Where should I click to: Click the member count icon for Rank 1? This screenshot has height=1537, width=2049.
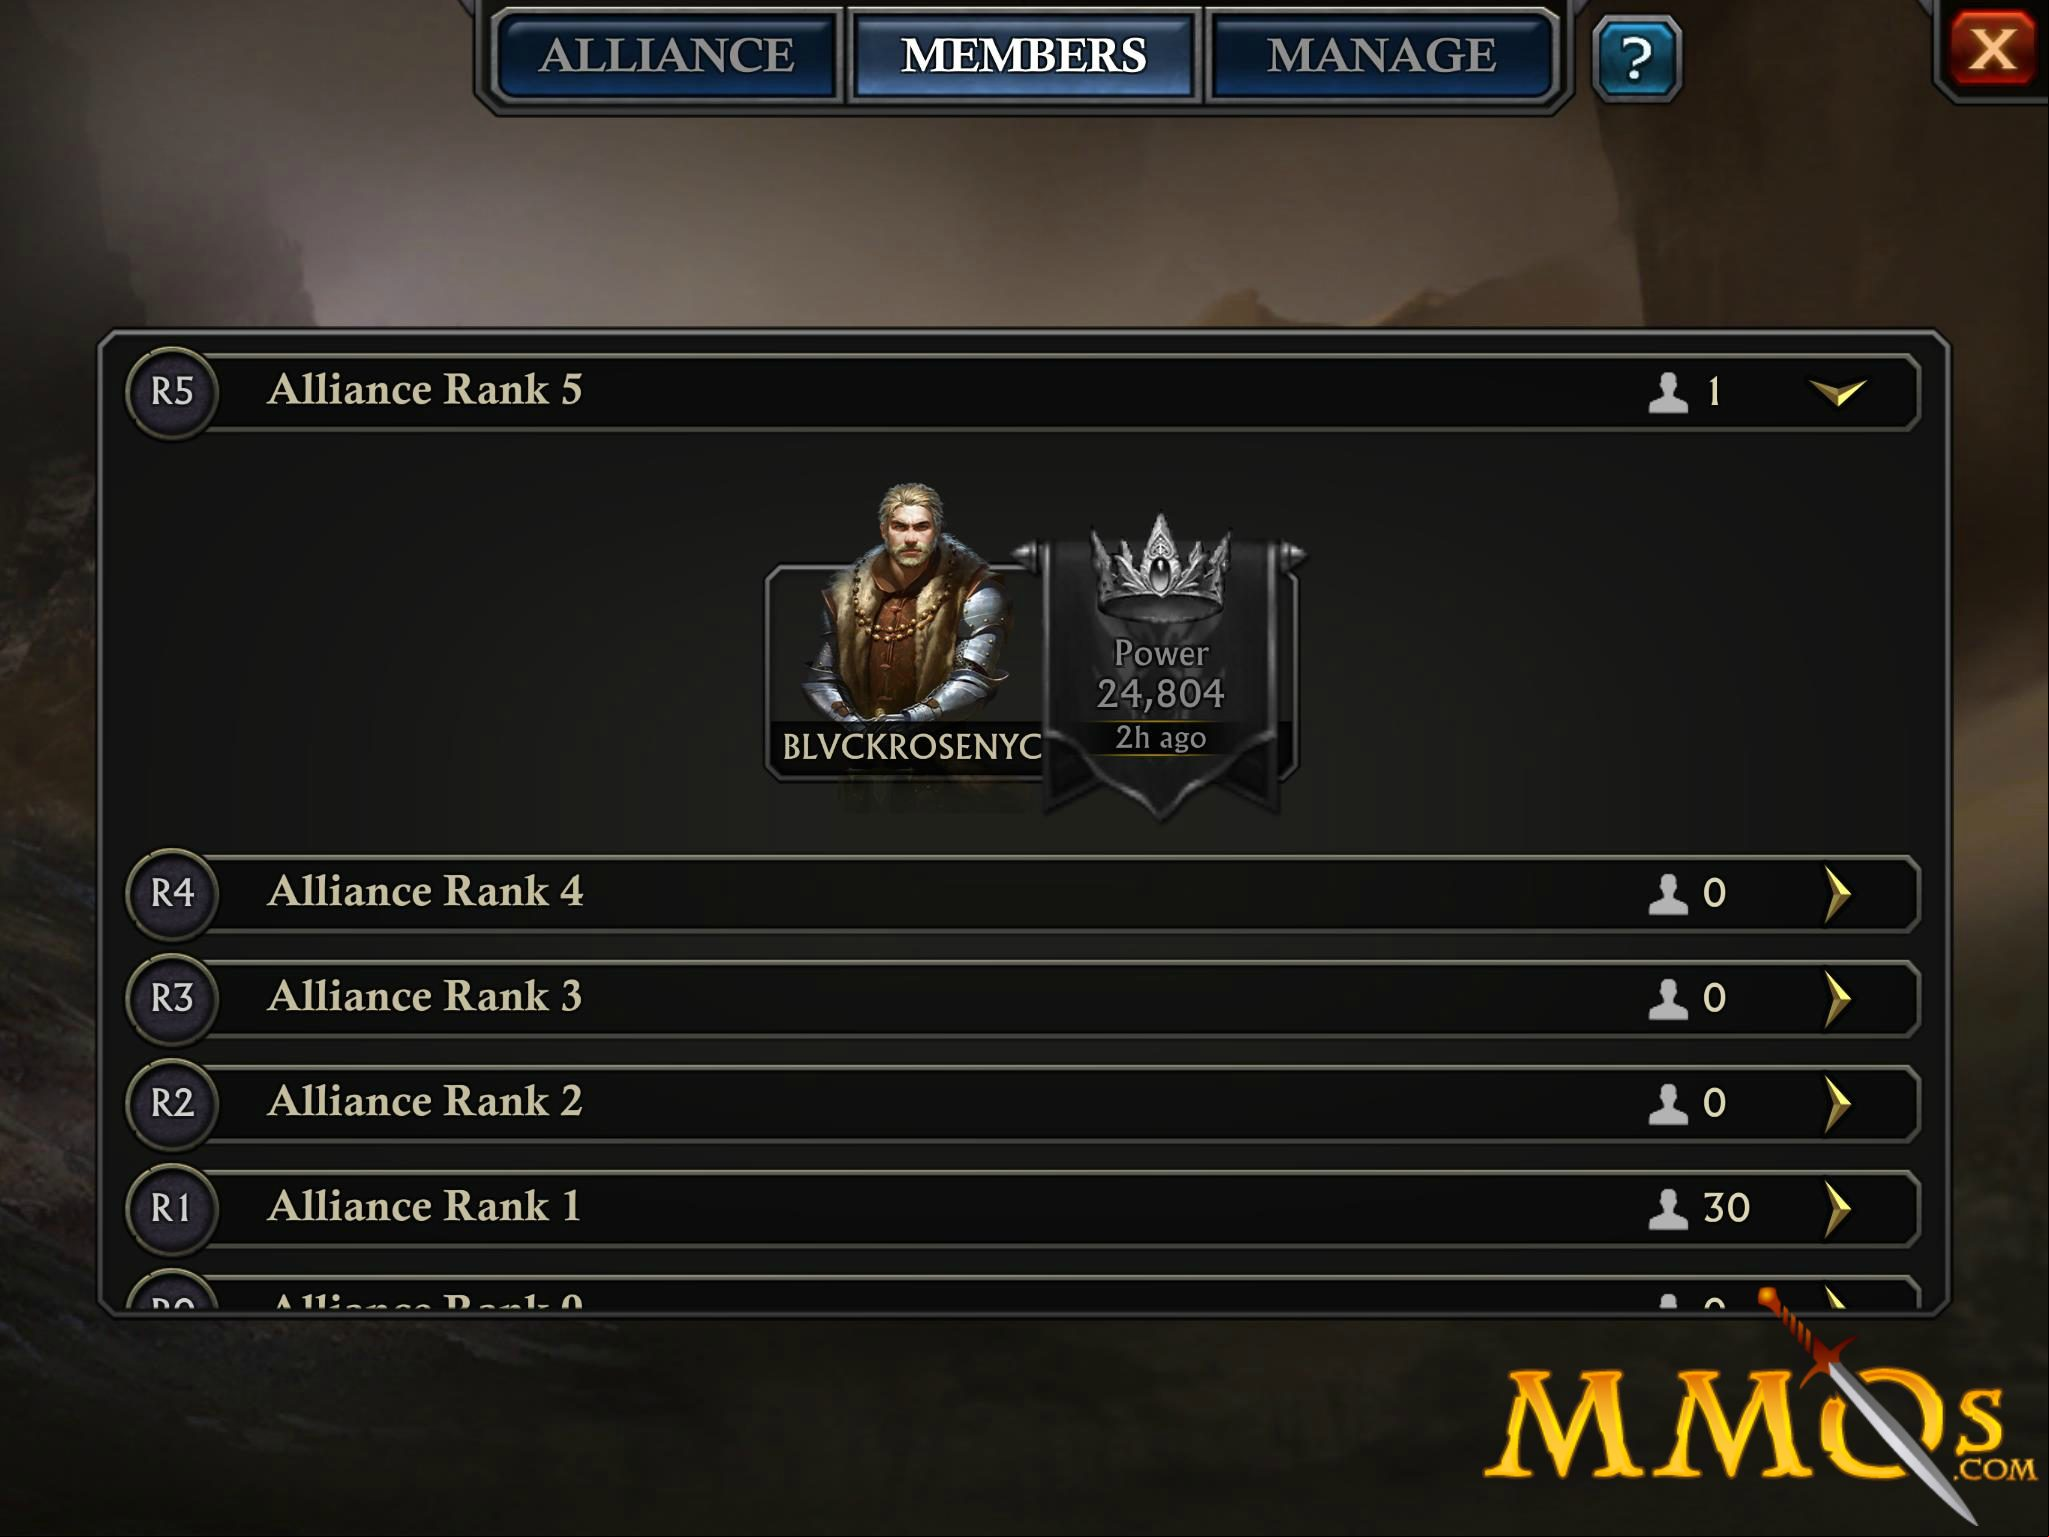pyautogui.click(x=1667, y=1208)
